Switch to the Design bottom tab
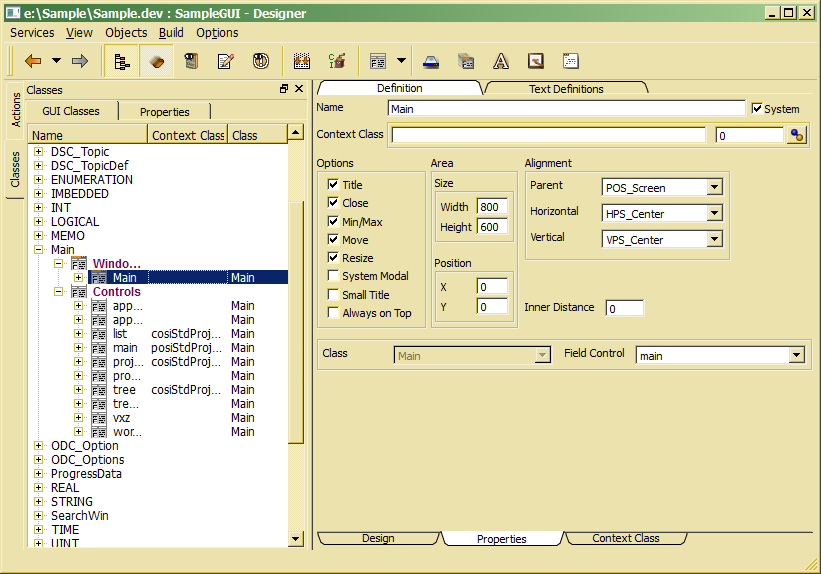 pos(378,538)
